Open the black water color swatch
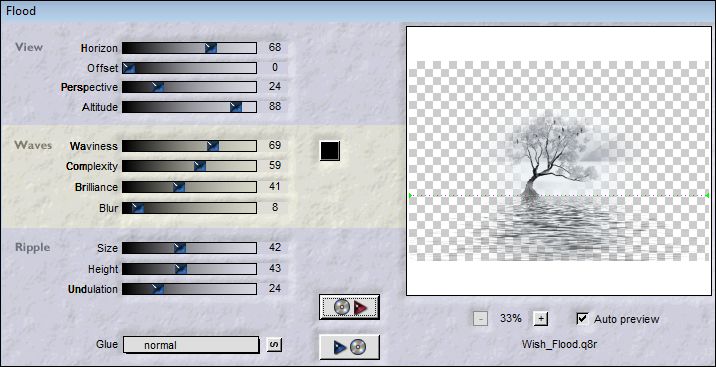Image resolution: width=716 pixels, height=367 pixels. point(330,151)
